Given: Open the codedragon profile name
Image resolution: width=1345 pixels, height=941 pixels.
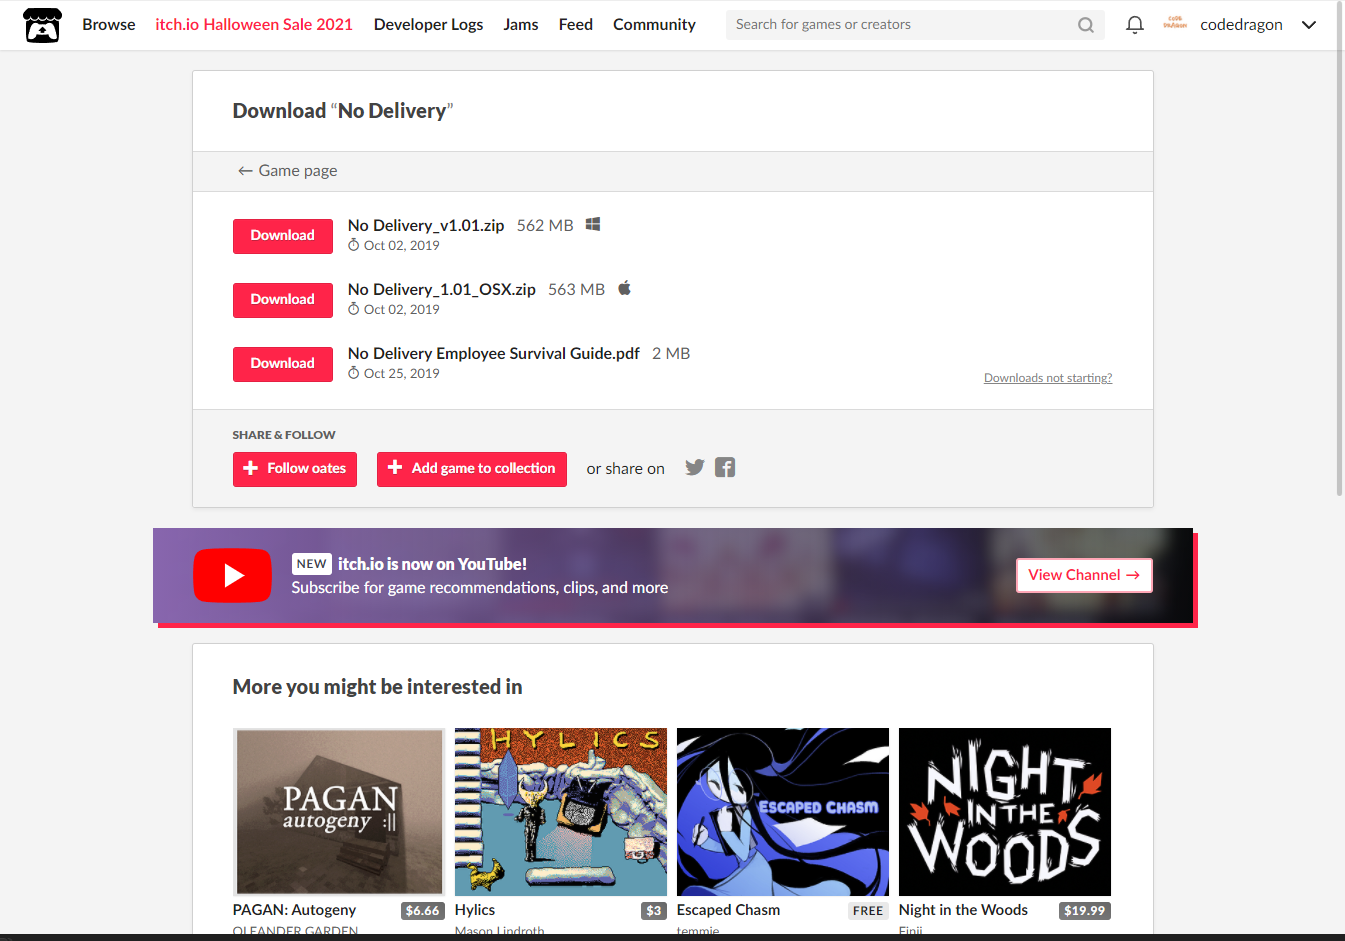Looking at the screenshot, I should [1241, 25].
